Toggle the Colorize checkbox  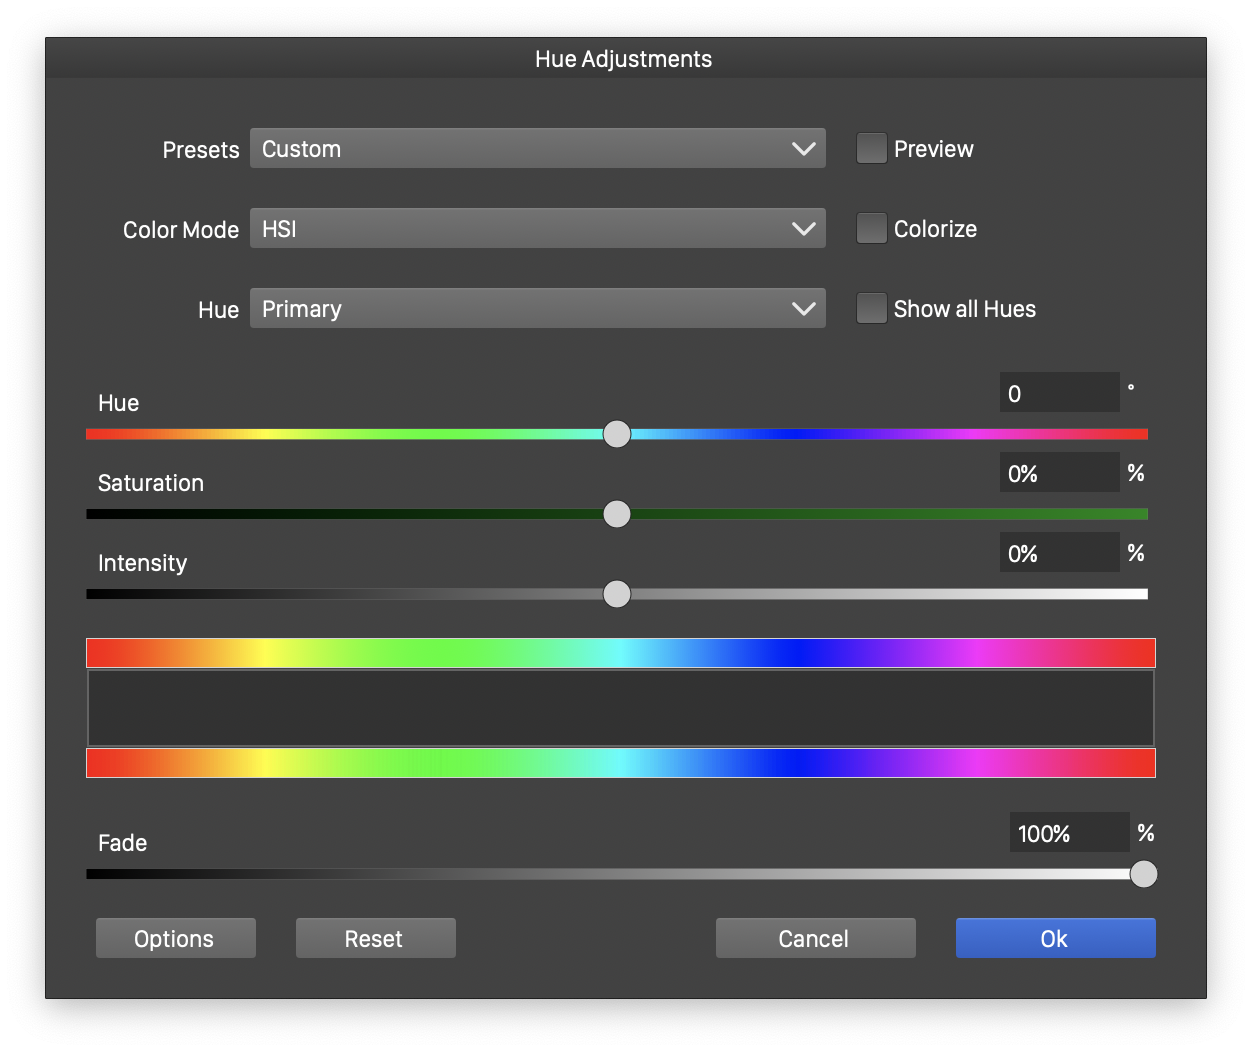pyautogui.click(x=871, y=229)
